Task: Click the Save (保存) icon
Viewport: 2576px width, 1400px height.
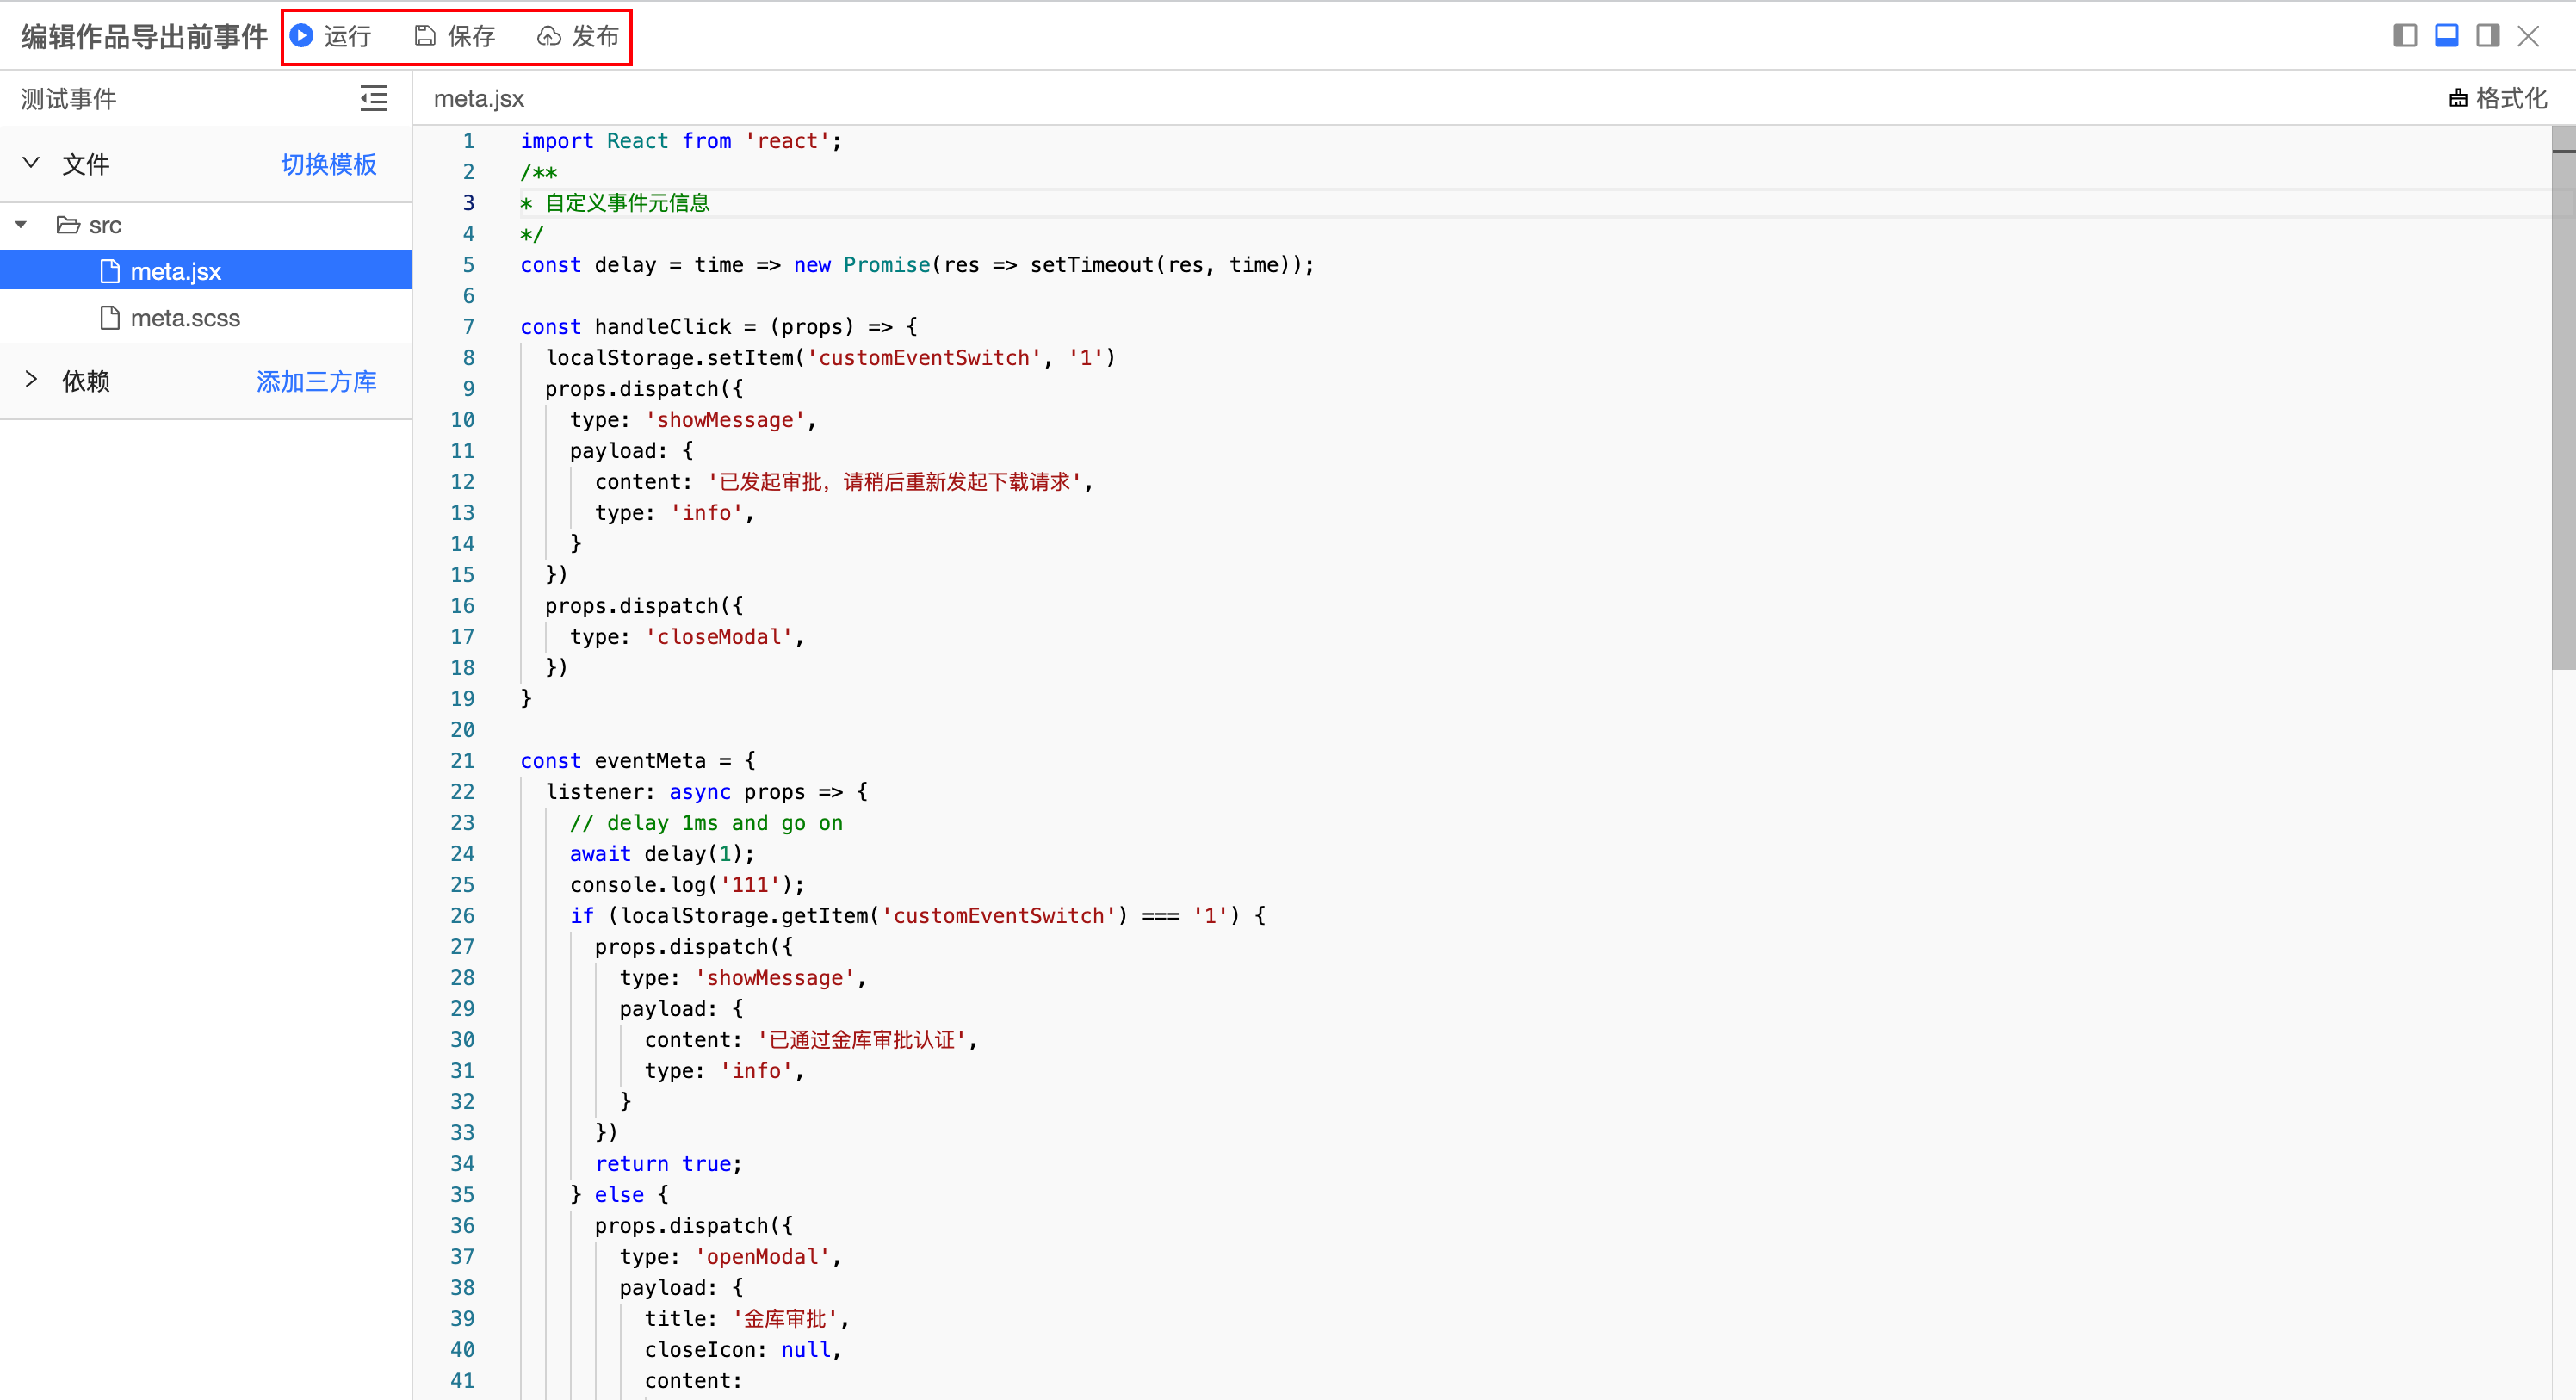Action: (425, 36)
